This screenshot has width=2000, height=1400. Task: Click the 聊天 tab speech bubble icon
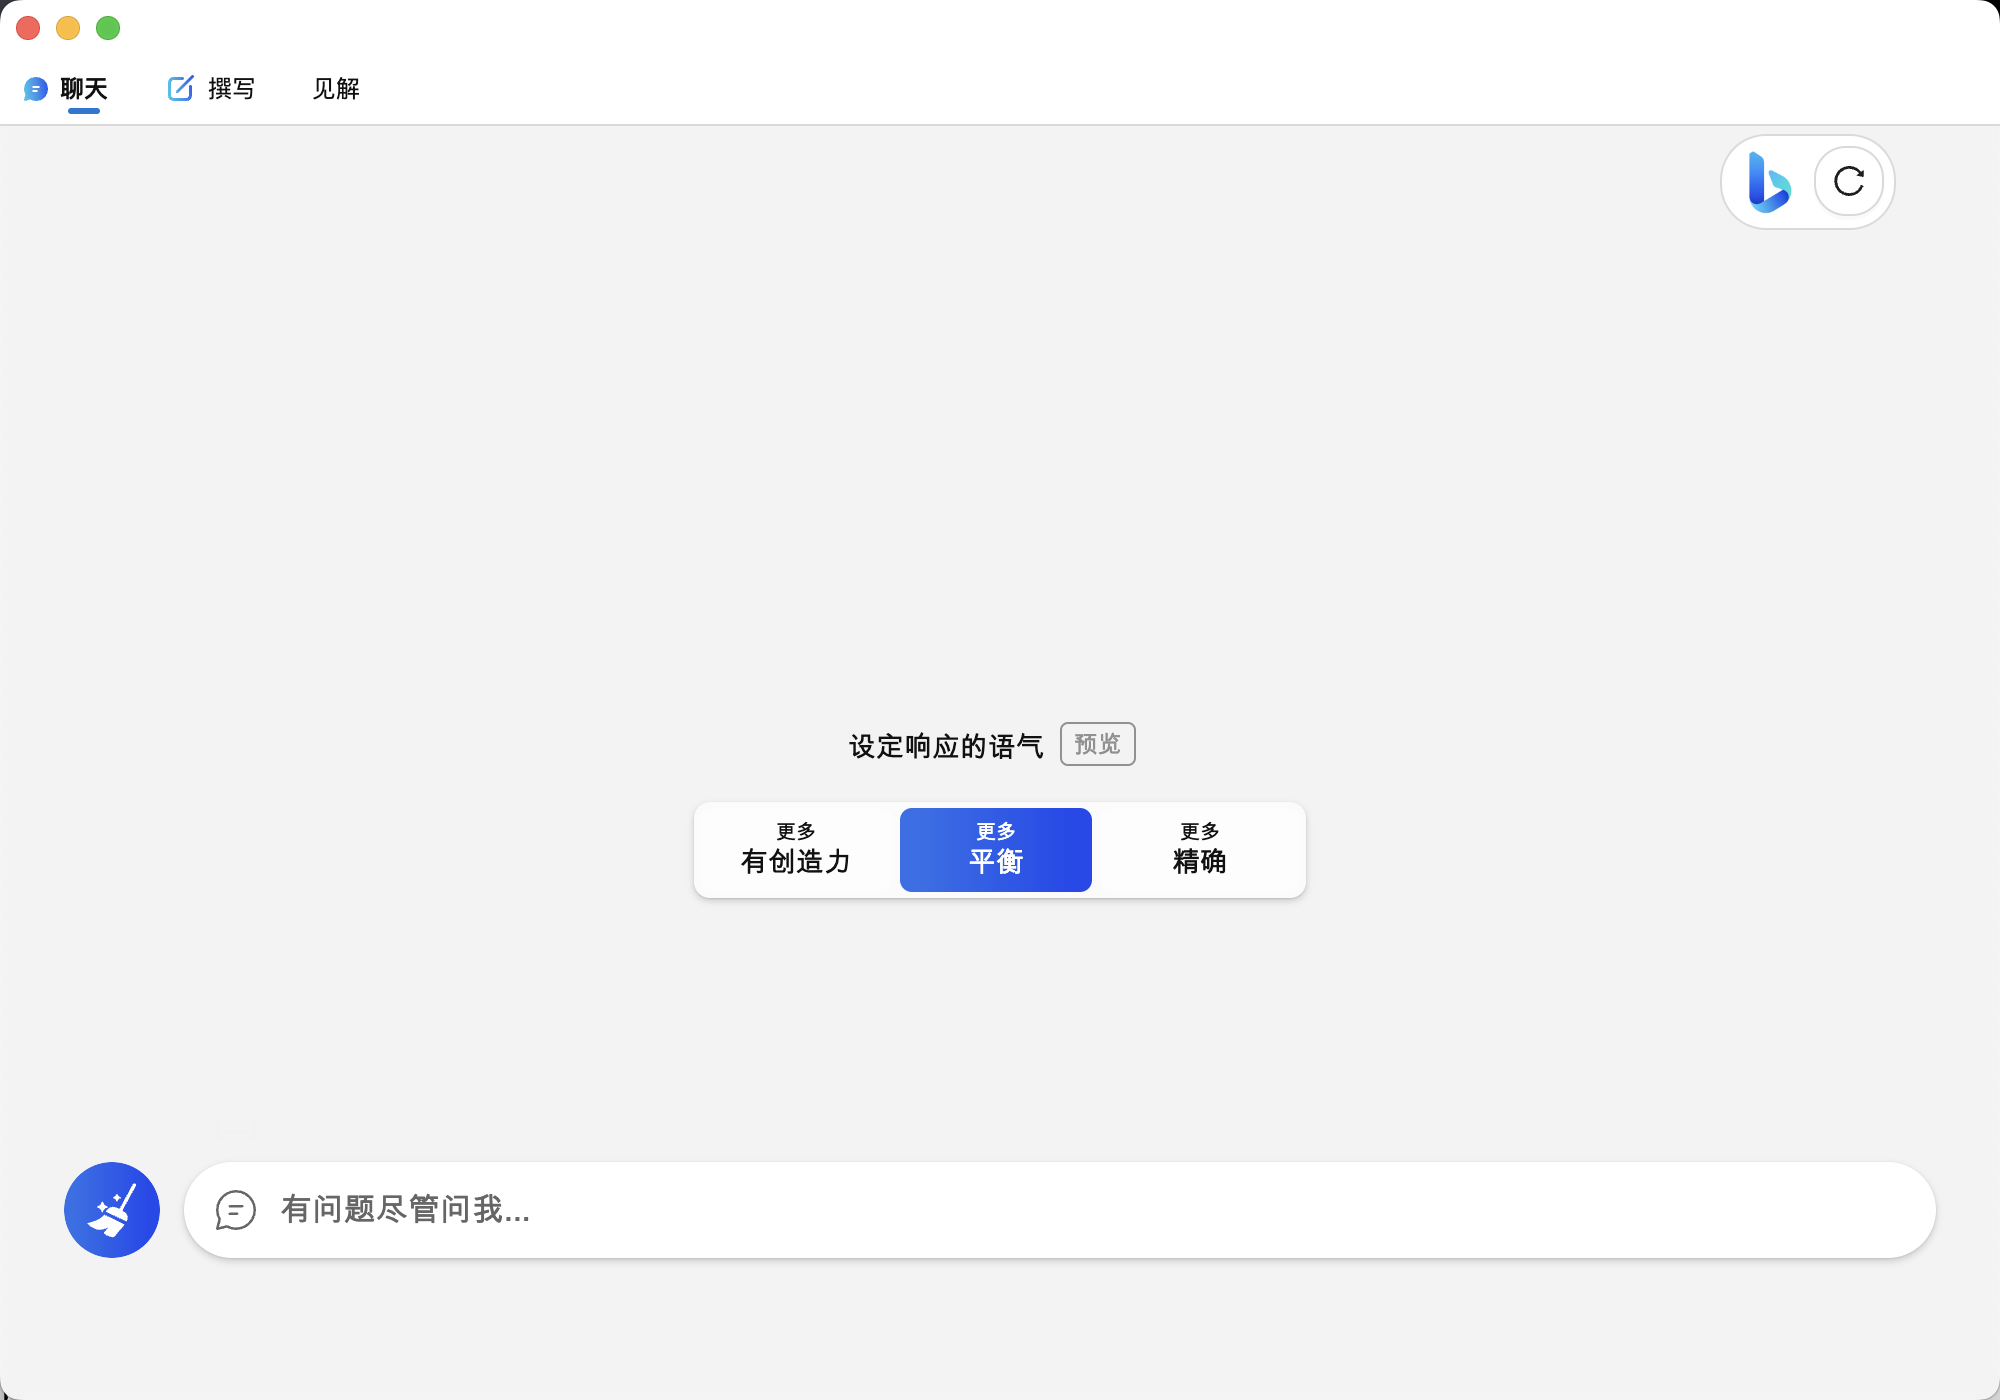(35, 88)
